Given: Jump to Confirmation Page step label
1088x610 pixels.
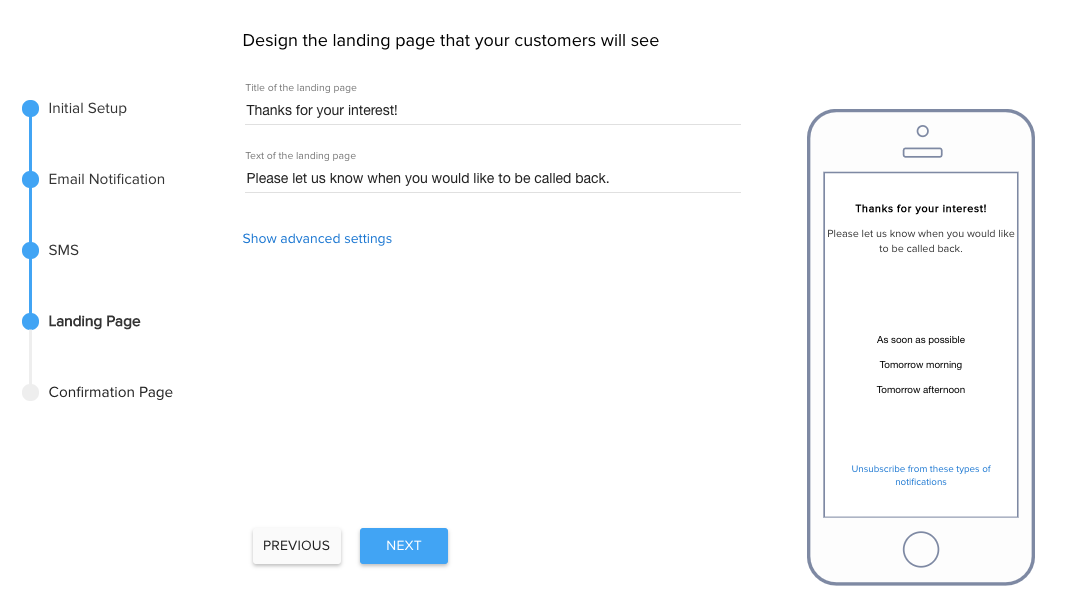Looking at the screenshot, I should [x=110, y=392].
